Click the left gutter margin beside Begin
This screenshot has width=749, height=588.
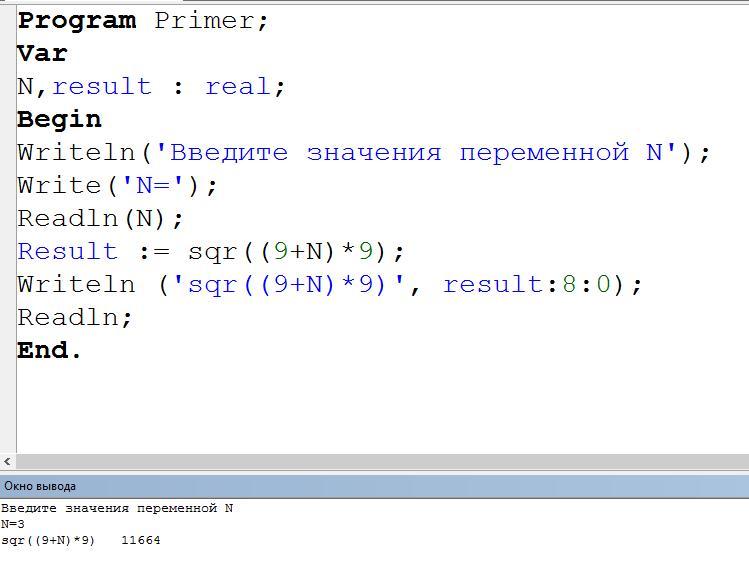[x=7, y=119]
